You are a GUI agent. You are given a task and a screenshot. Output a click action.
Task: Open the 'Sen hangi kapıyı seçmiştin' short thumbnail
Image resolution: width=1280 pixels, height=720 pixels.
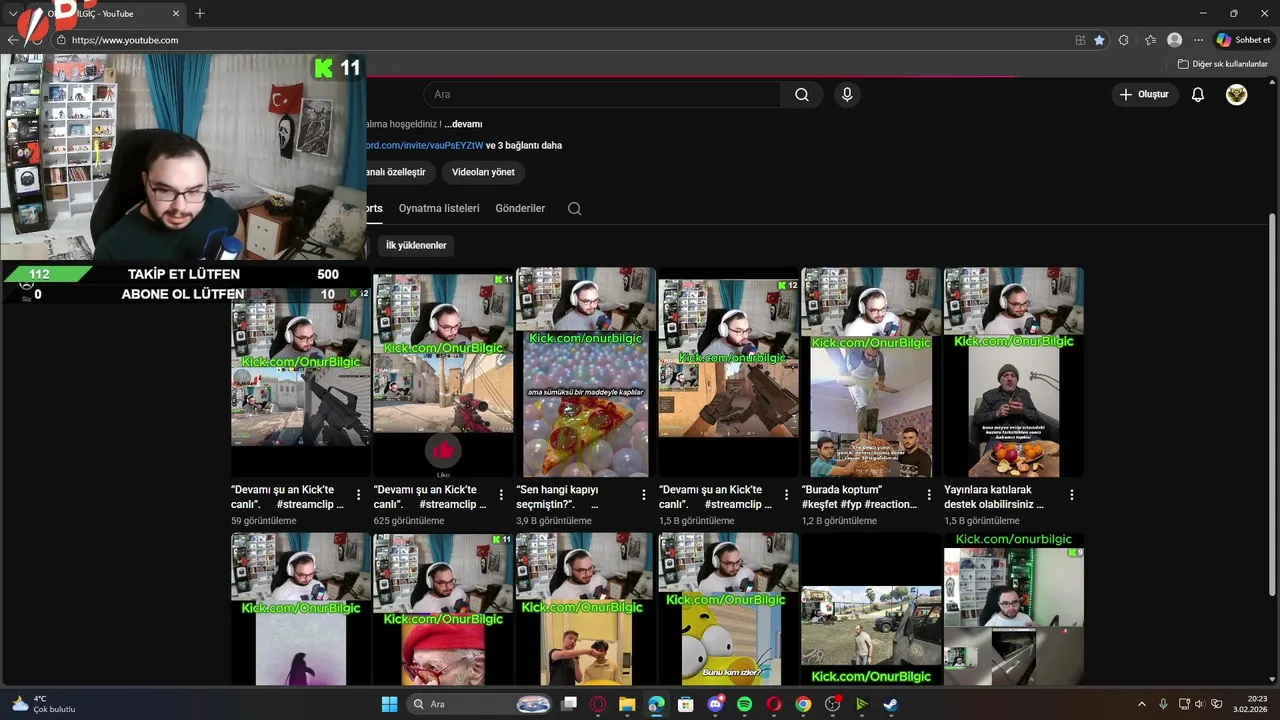586,372
